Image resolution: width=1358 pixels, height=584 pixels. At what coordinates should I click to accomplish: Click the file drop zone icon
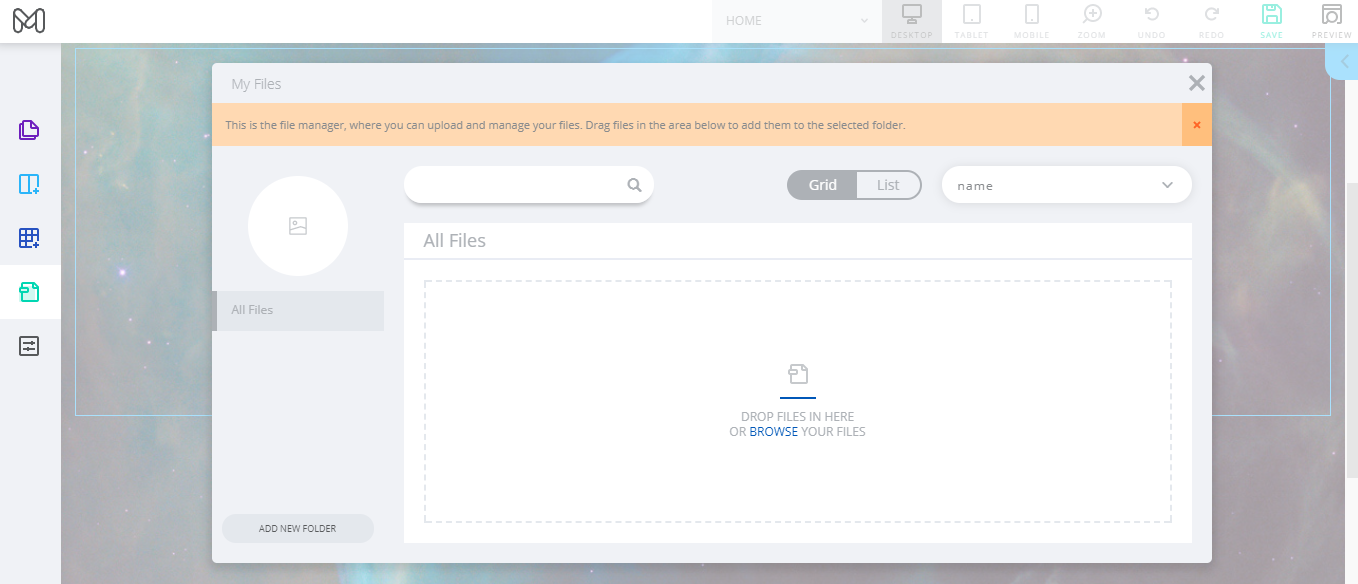pos(797,374)
